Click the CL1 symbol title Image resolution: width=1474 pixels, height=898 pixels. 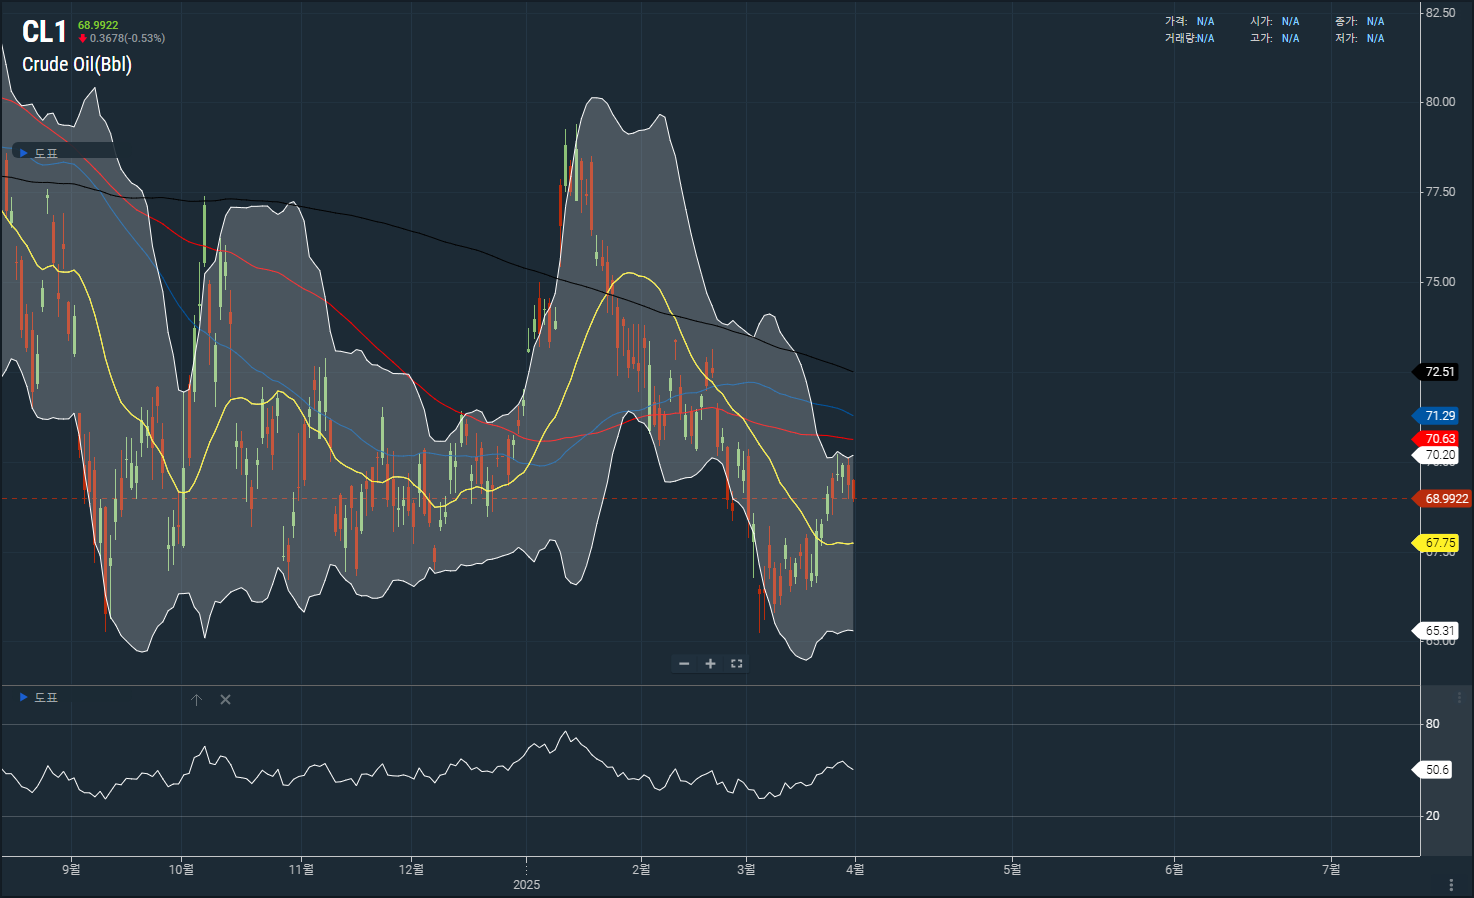(44, 32)
